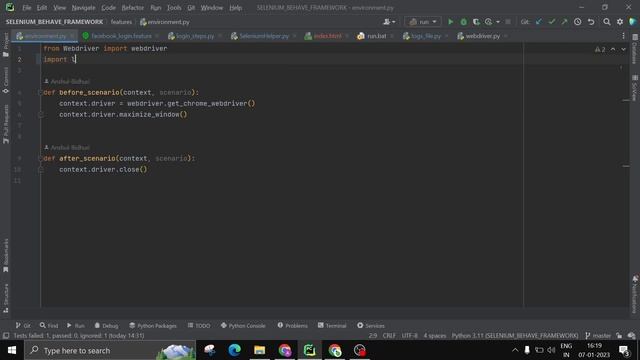
Task: Switch to the webdriver.py tab
Action: point(483,36)
